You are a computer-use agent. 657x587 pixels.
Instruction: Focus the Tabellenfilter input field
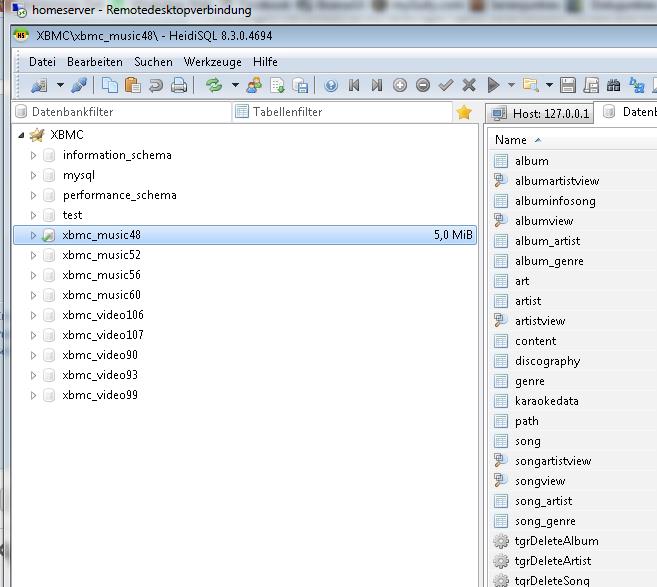(343, 112)
